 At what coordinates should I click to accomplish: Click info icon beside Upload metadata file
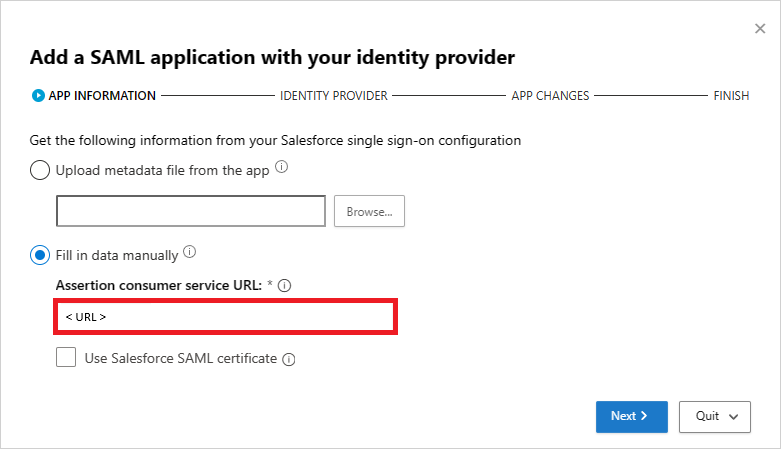point(281,168)
